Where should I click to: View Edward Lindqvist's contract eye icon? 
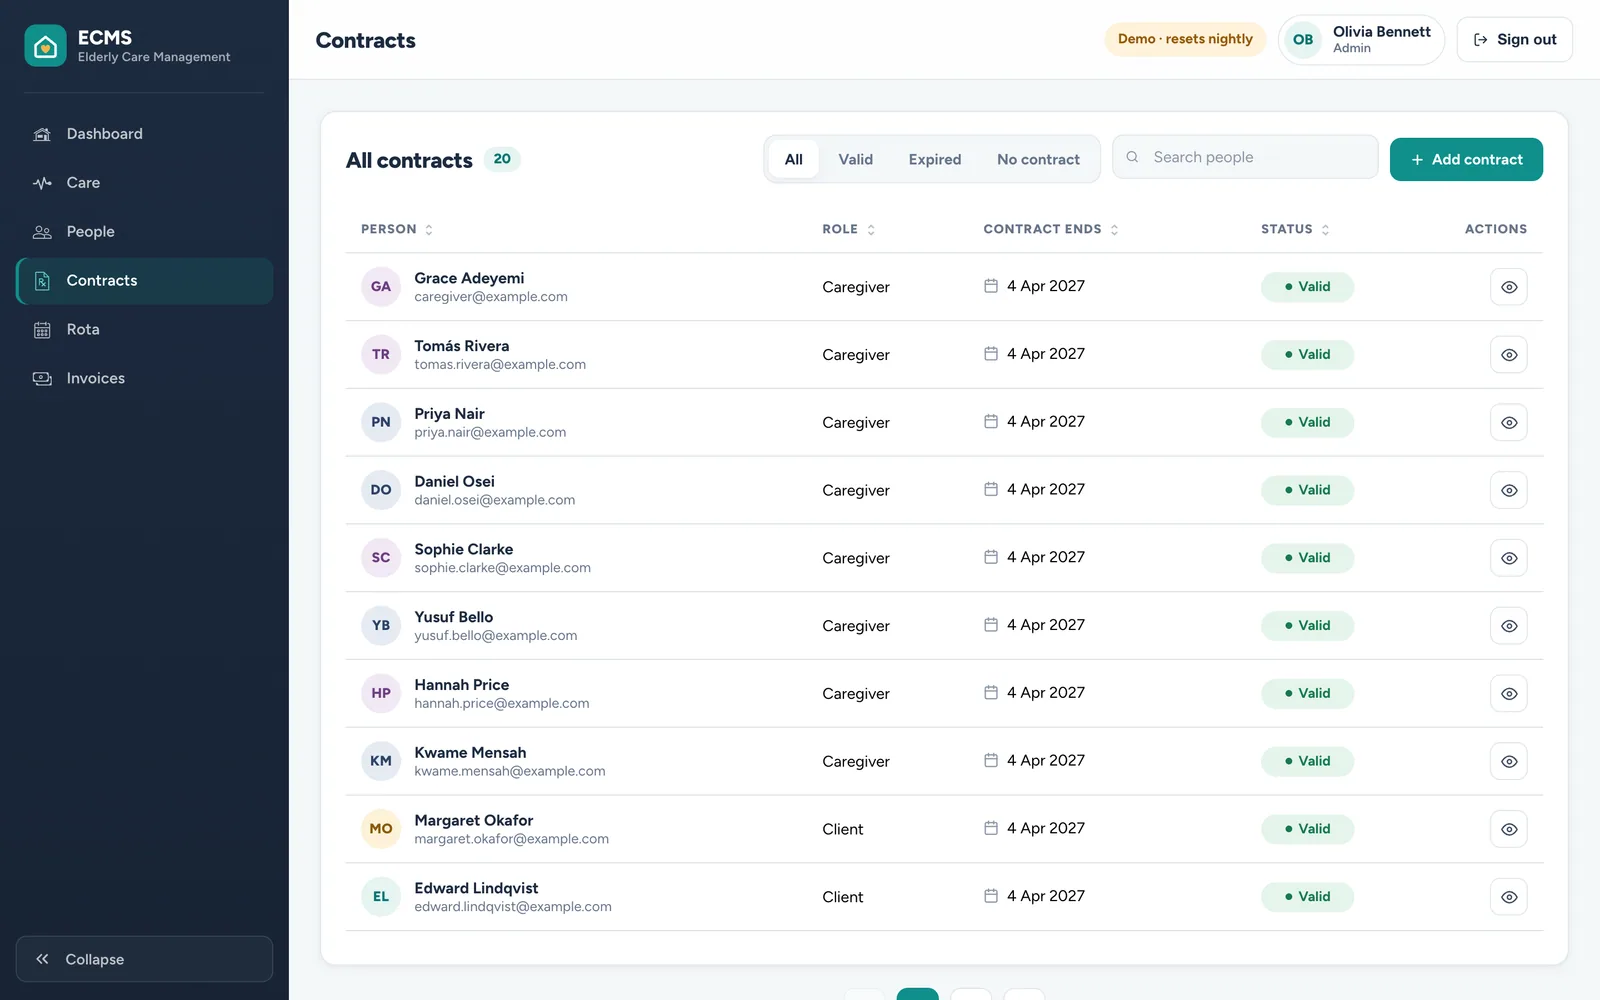point(1509,897)
